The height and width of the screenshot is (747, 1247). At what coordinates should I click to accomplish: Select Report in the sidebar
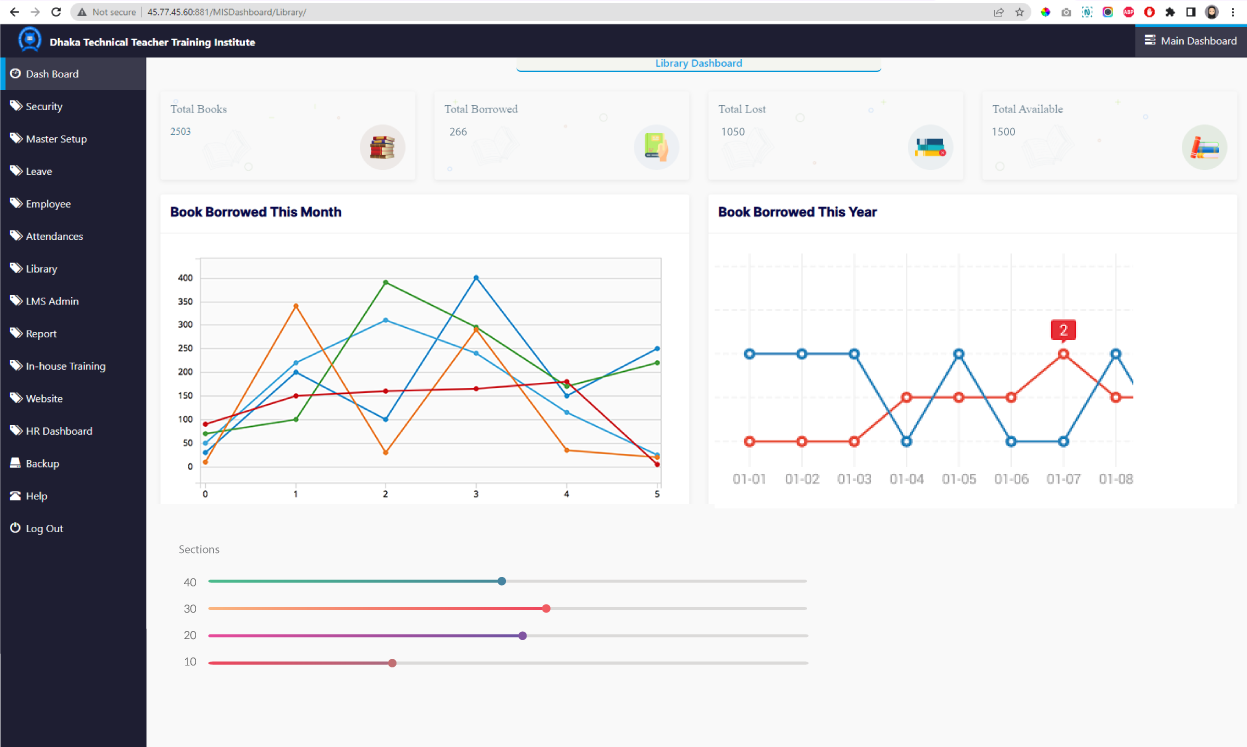(x=41, y=334)
